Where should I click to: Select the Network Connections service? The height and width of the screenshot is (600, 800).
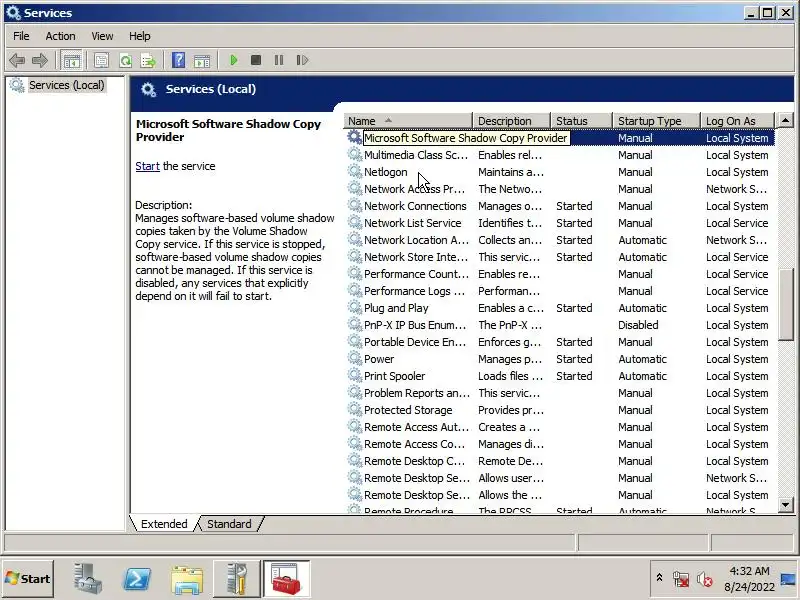pos(560,206)
